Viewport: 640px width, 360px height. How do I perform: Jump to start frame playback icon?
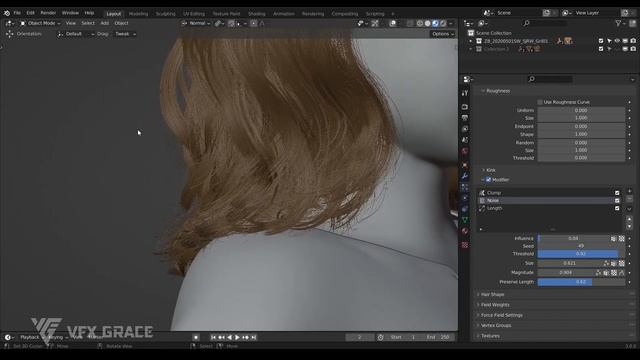coord(213,338)
